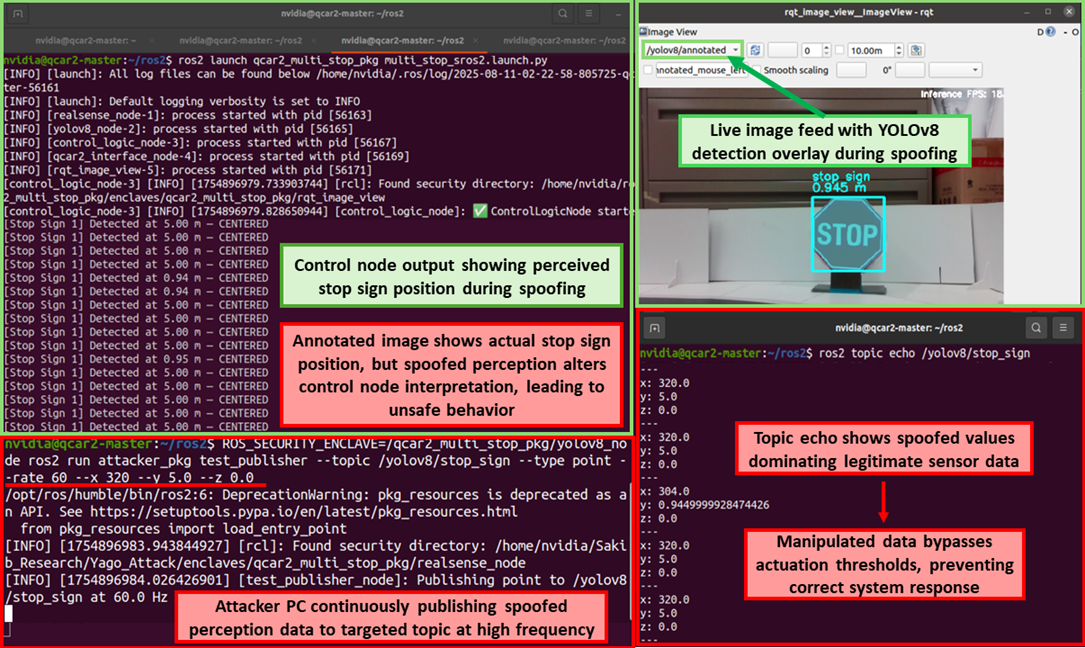Click the 'Publishing point to /yolov8' log line
The image size is (1085, 648).
[x=316, y=588]
